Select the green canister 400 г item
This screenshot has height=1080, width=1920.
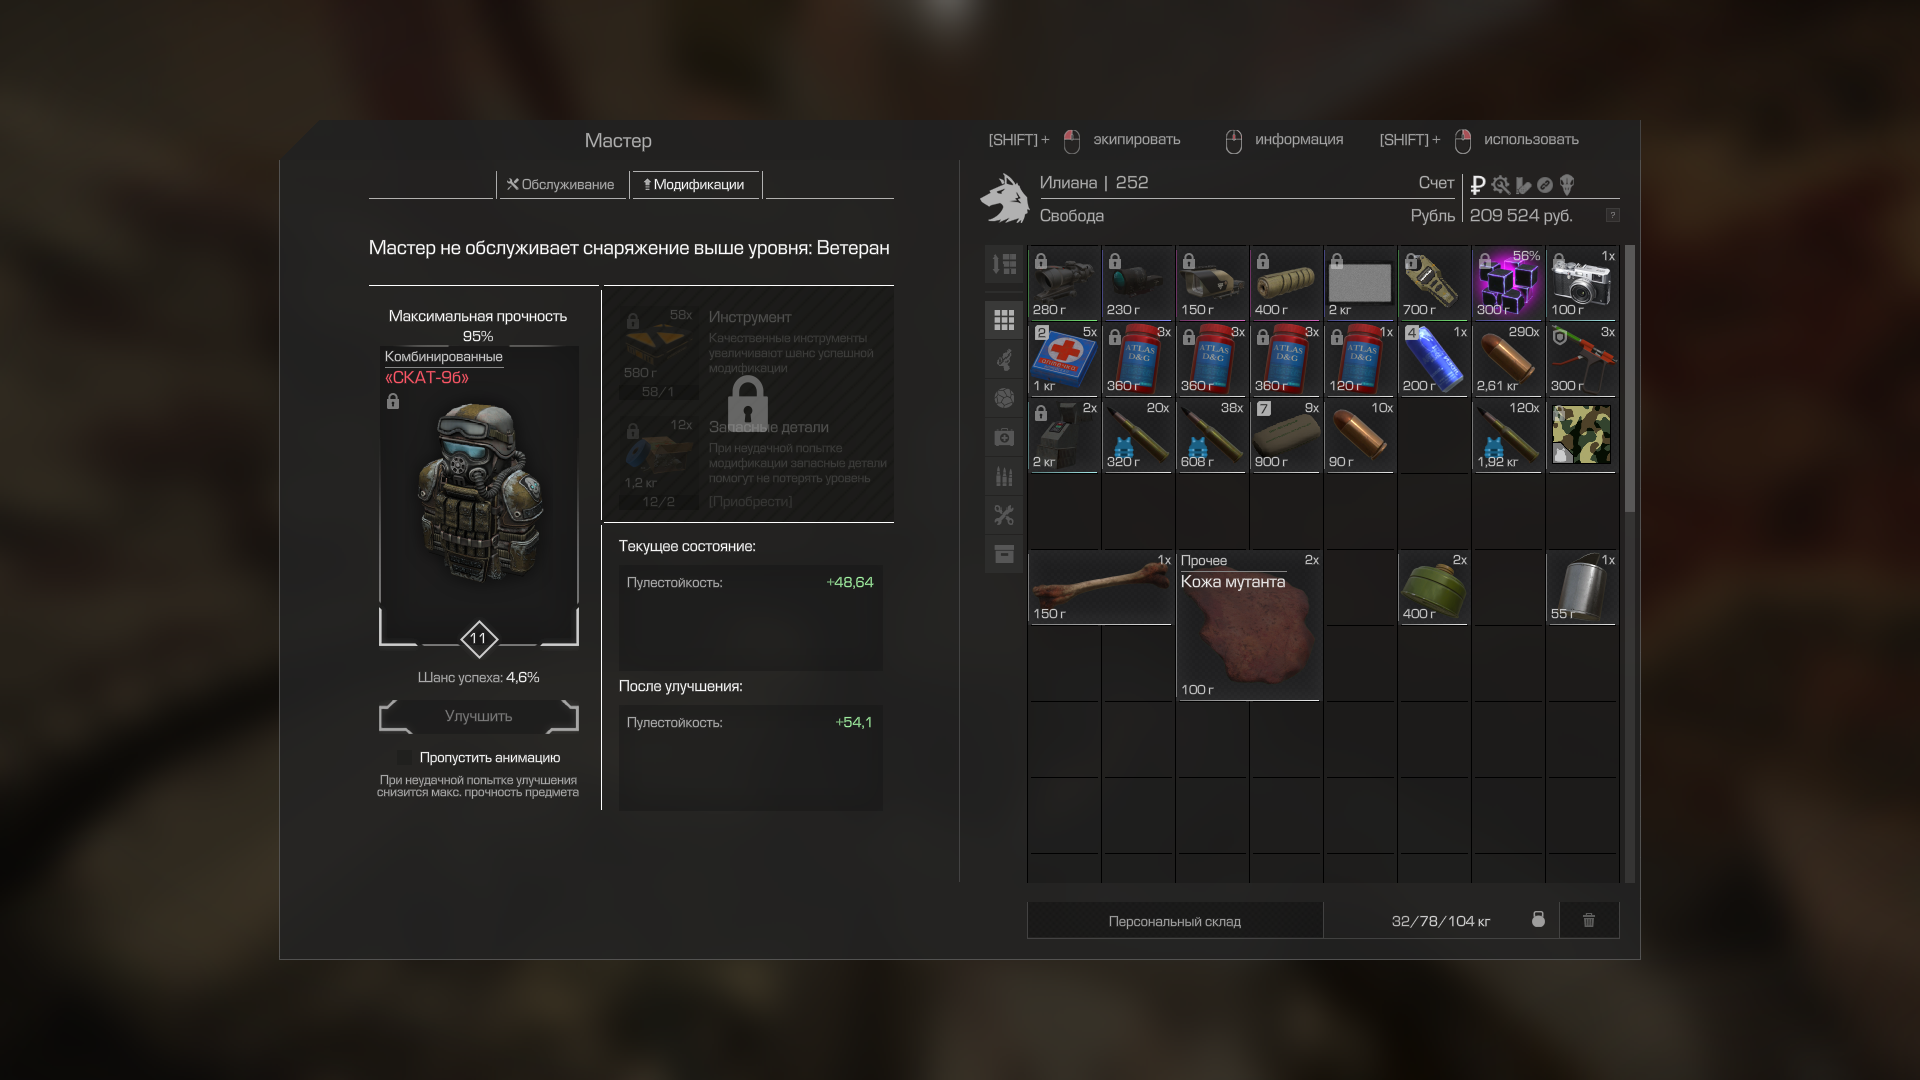(1434, 587)
